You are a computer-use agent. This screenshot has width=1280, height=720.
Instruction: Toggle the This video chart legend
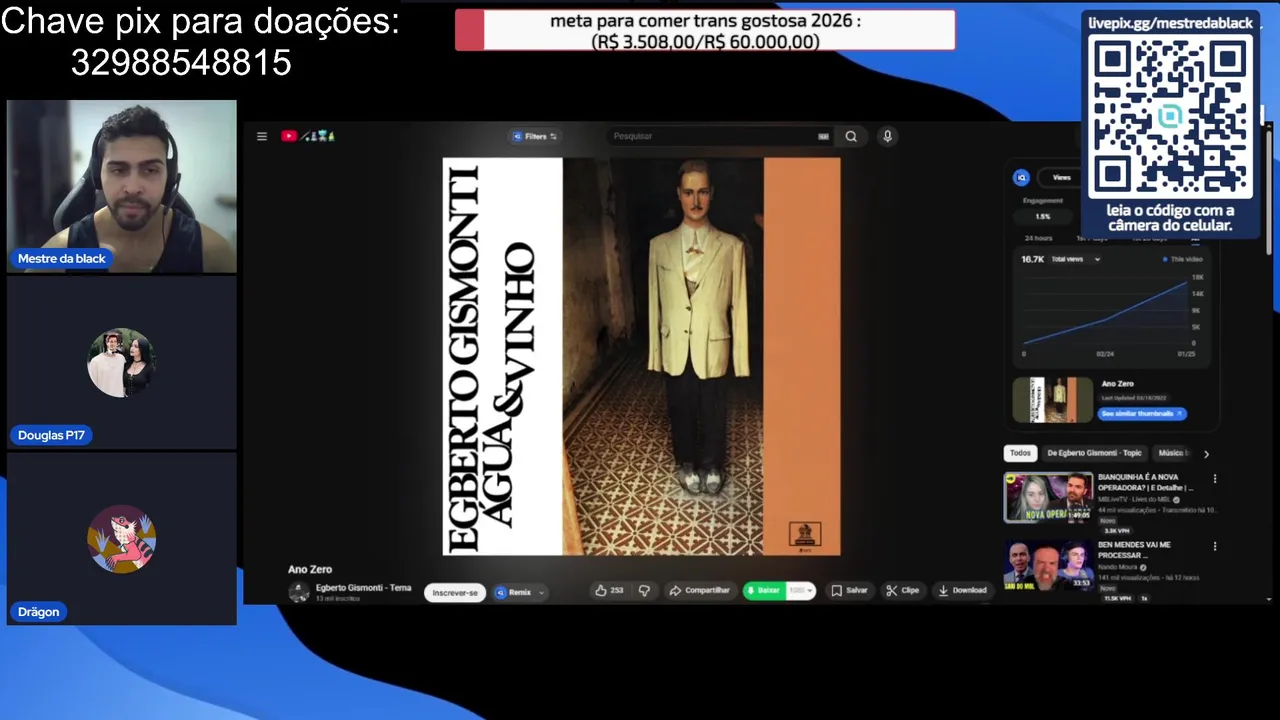pyautogui.click(x=1182, y=259)
